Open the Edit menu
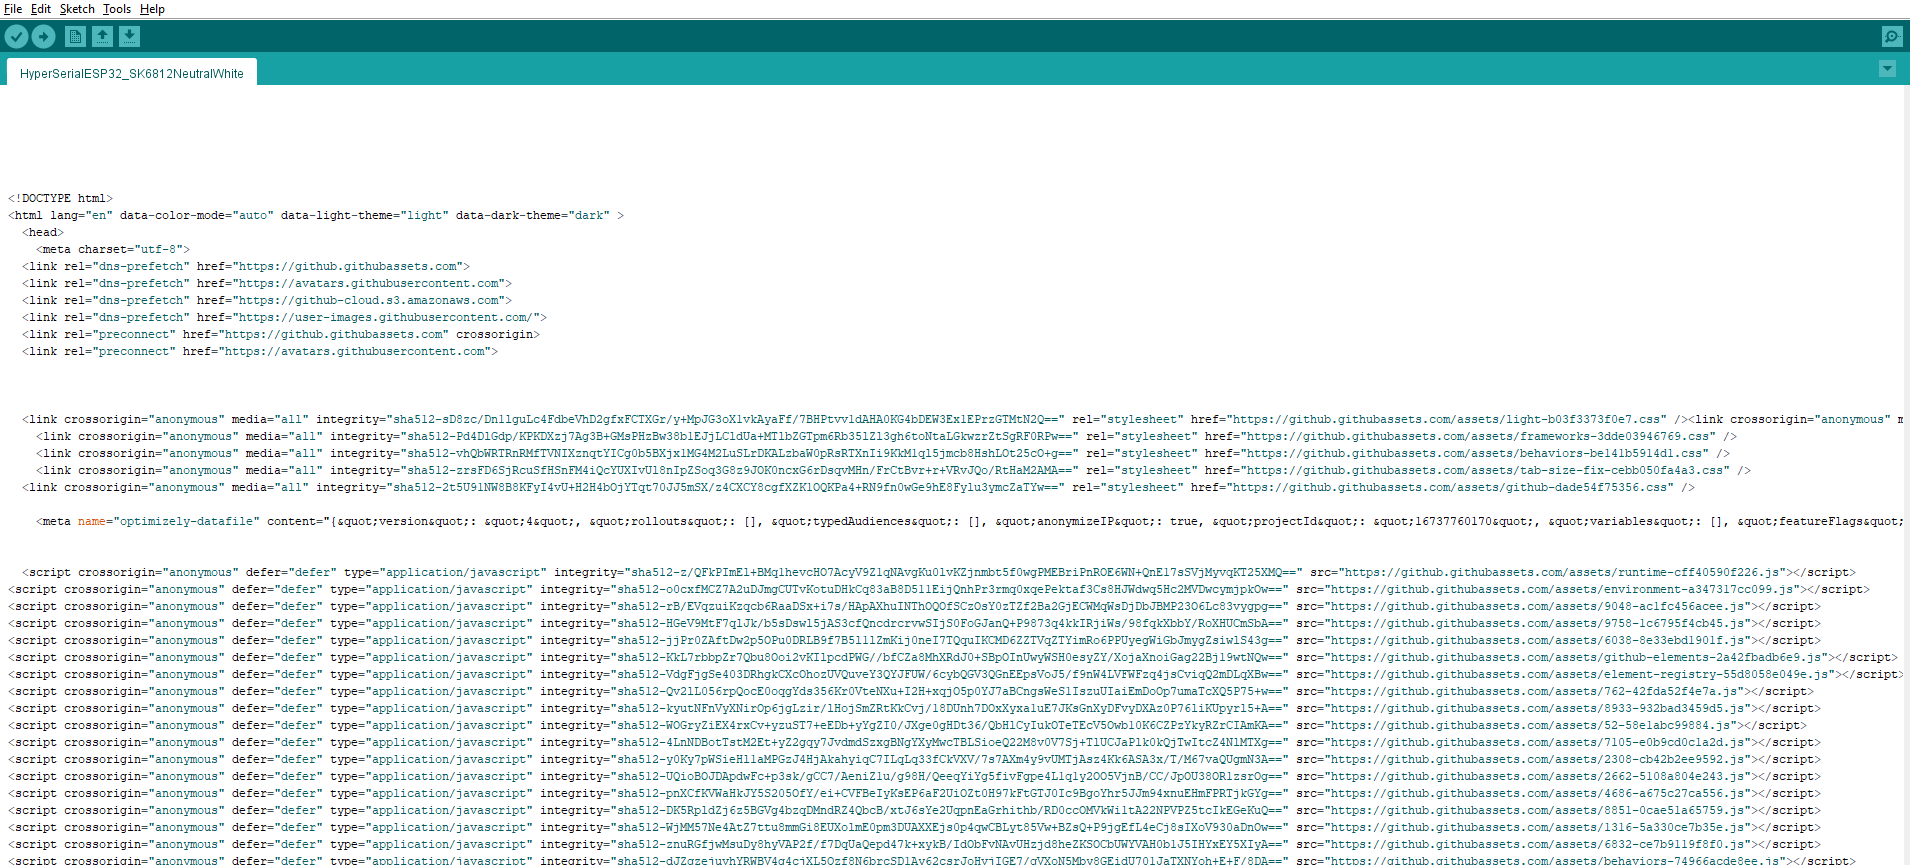 (x=41, y=9)
